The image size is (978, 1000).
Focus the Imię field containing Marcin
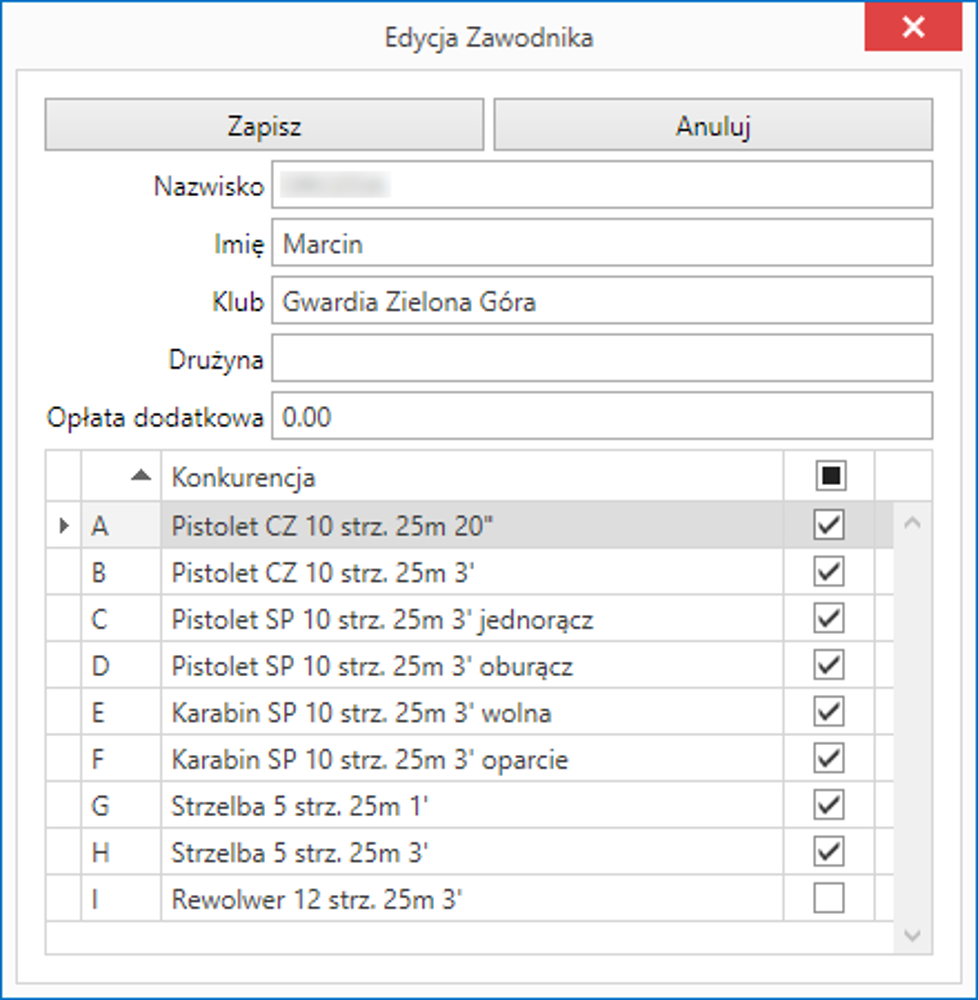(x=601, y=244)
